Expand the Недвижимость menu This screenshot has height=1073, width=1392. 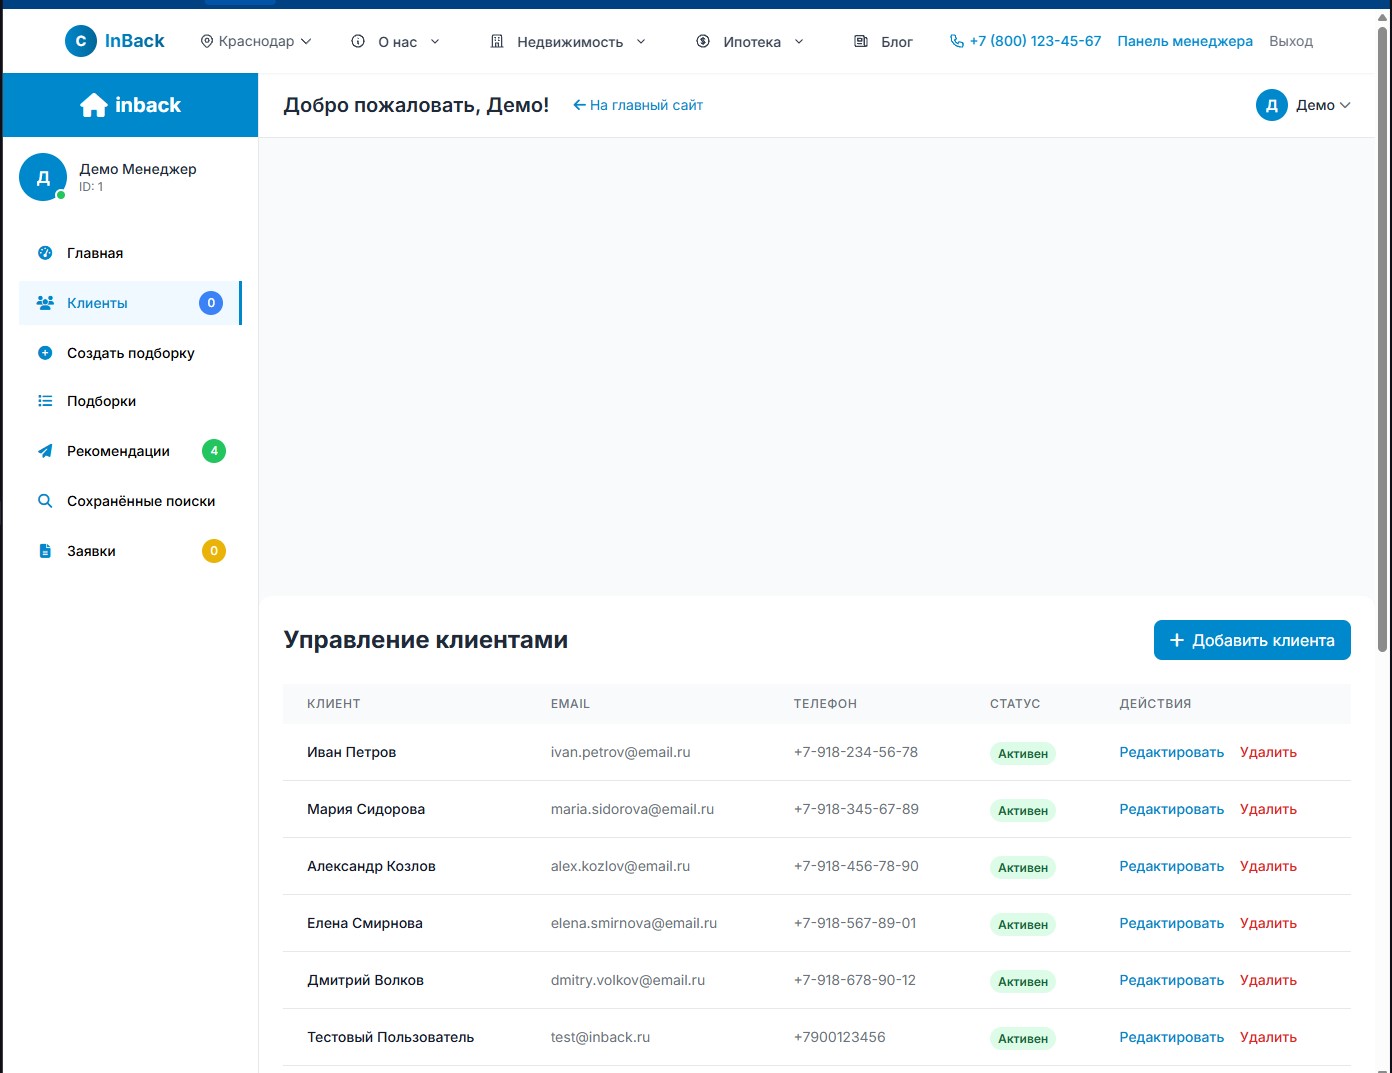[568, 42]
